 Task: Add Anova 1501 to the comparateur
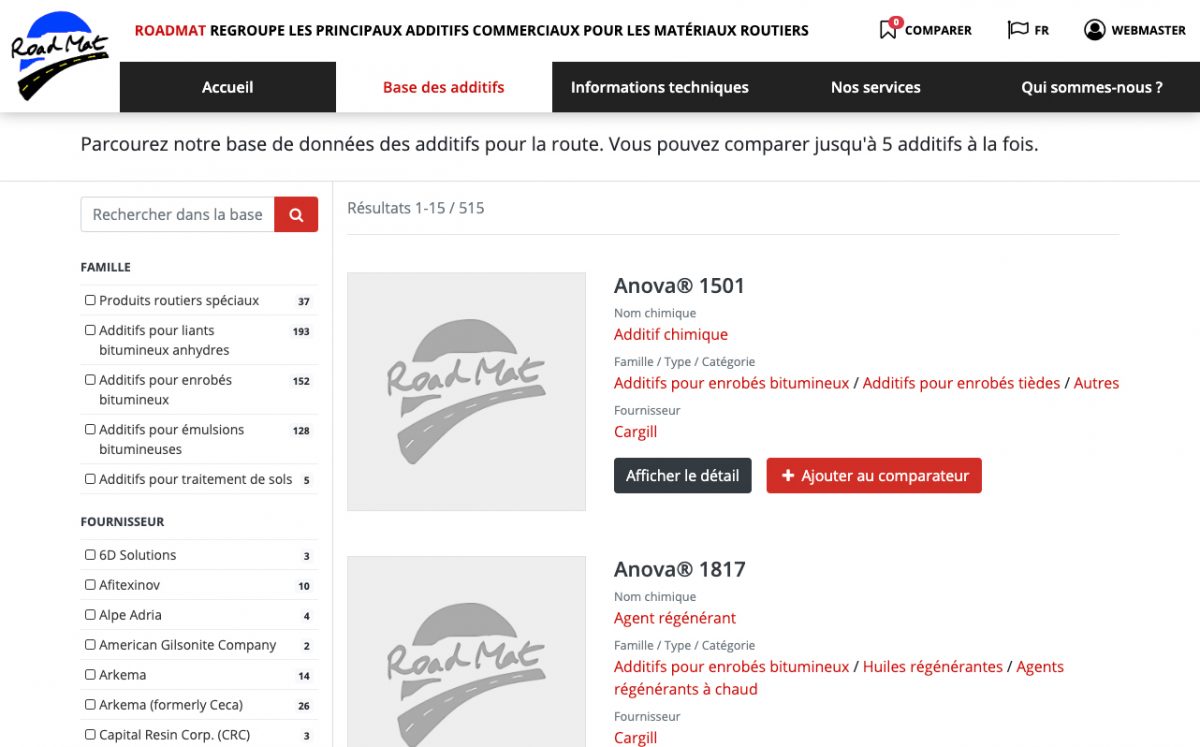click(x=874, y=476)
